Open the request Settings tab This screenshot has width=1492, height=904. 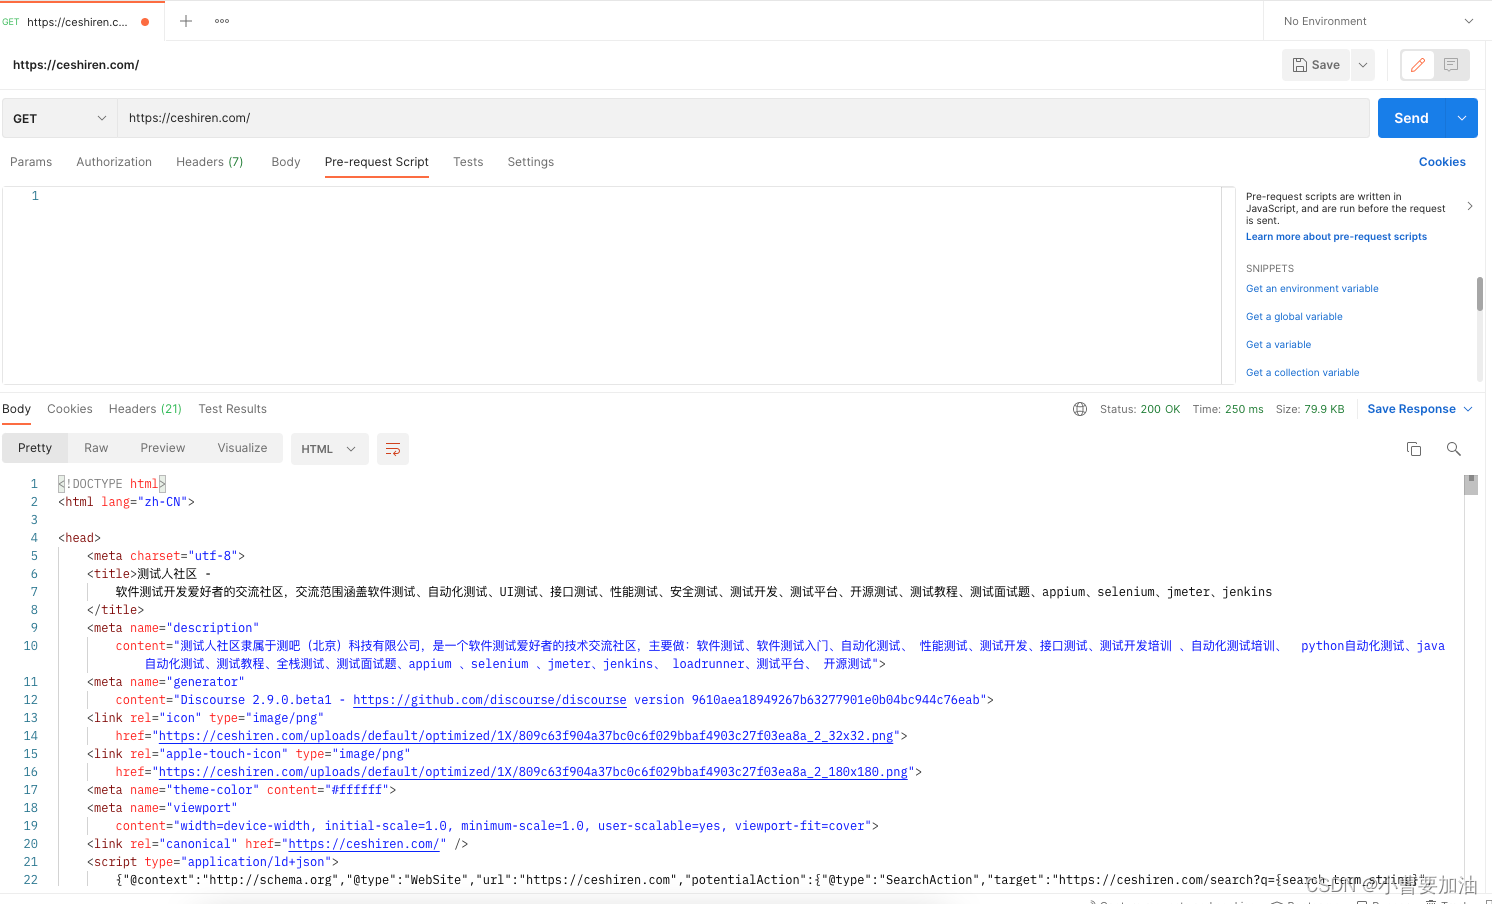[531, 162]
